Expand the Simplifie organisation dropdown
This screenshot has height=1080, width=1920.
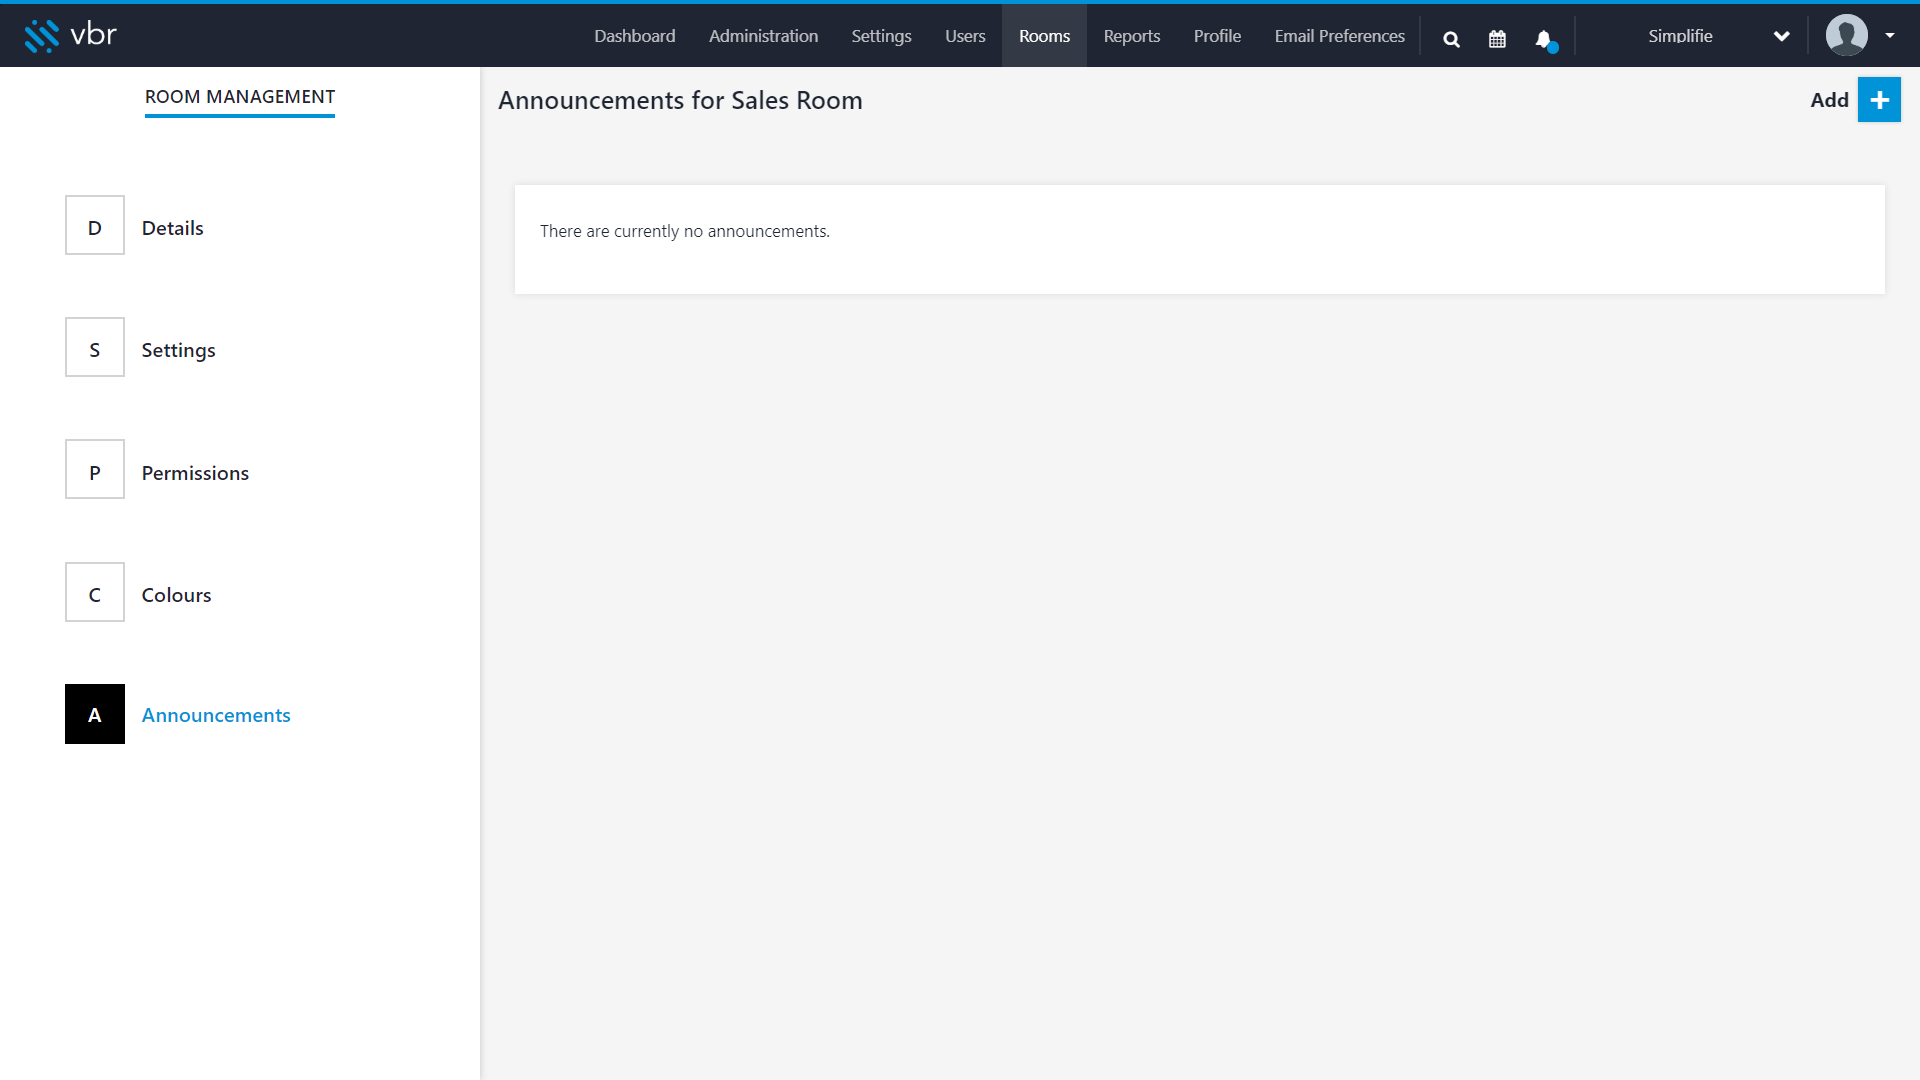[1781, 36]
